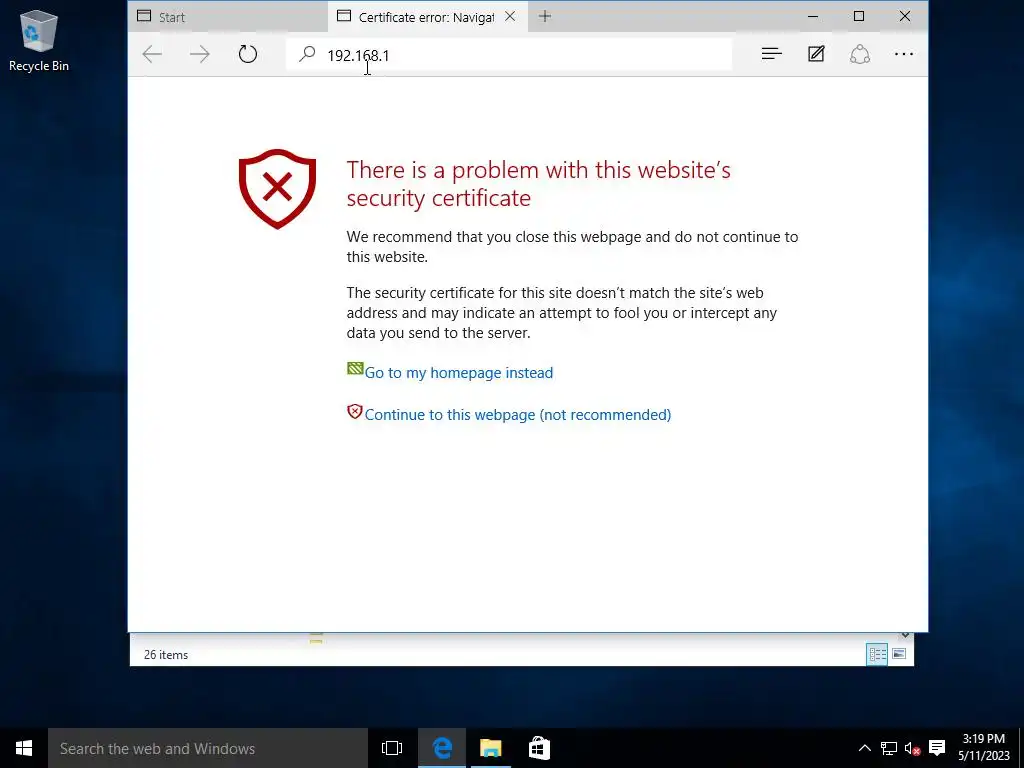Open Task View from the taskbar
This screenshot has width=1024, height=768.
(392, 748)
